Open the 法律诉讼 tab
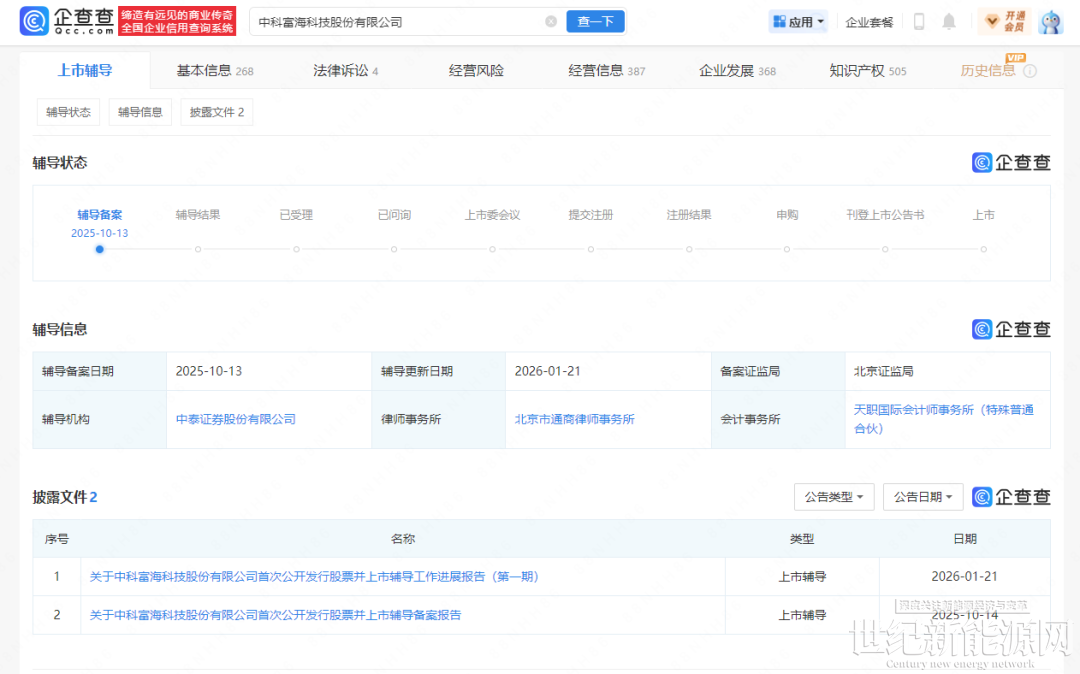This screenshot has width=1080, height=674. click(345, 71)
